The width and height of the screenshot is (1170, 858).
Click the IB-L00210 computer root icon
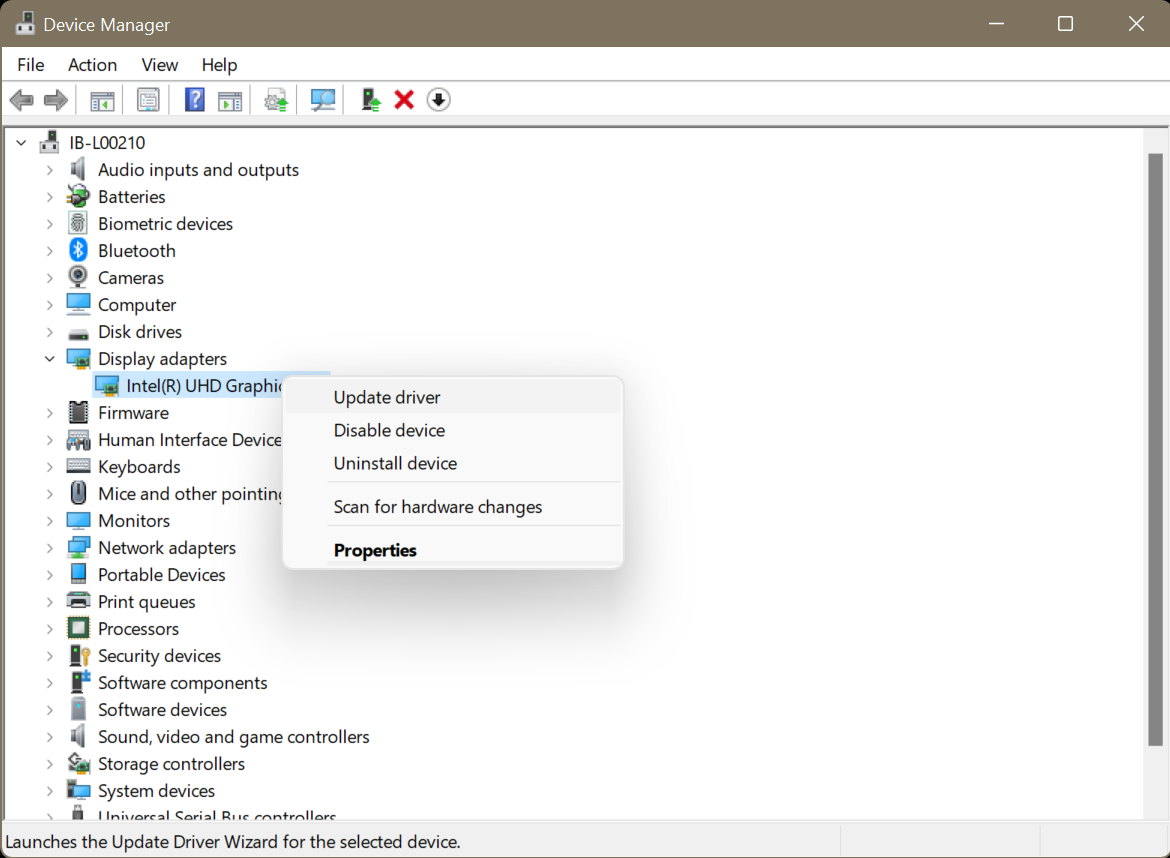(49, 142)
